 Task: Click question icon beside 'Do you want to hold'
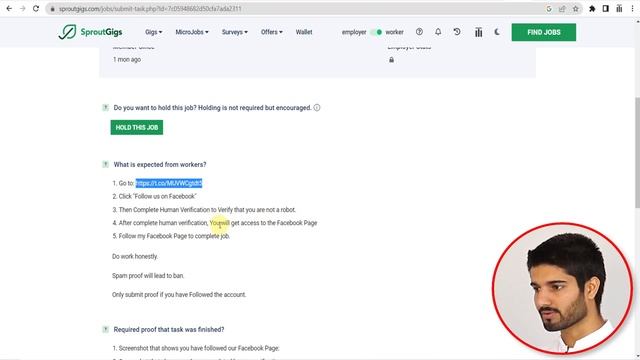tap(105, 108)
